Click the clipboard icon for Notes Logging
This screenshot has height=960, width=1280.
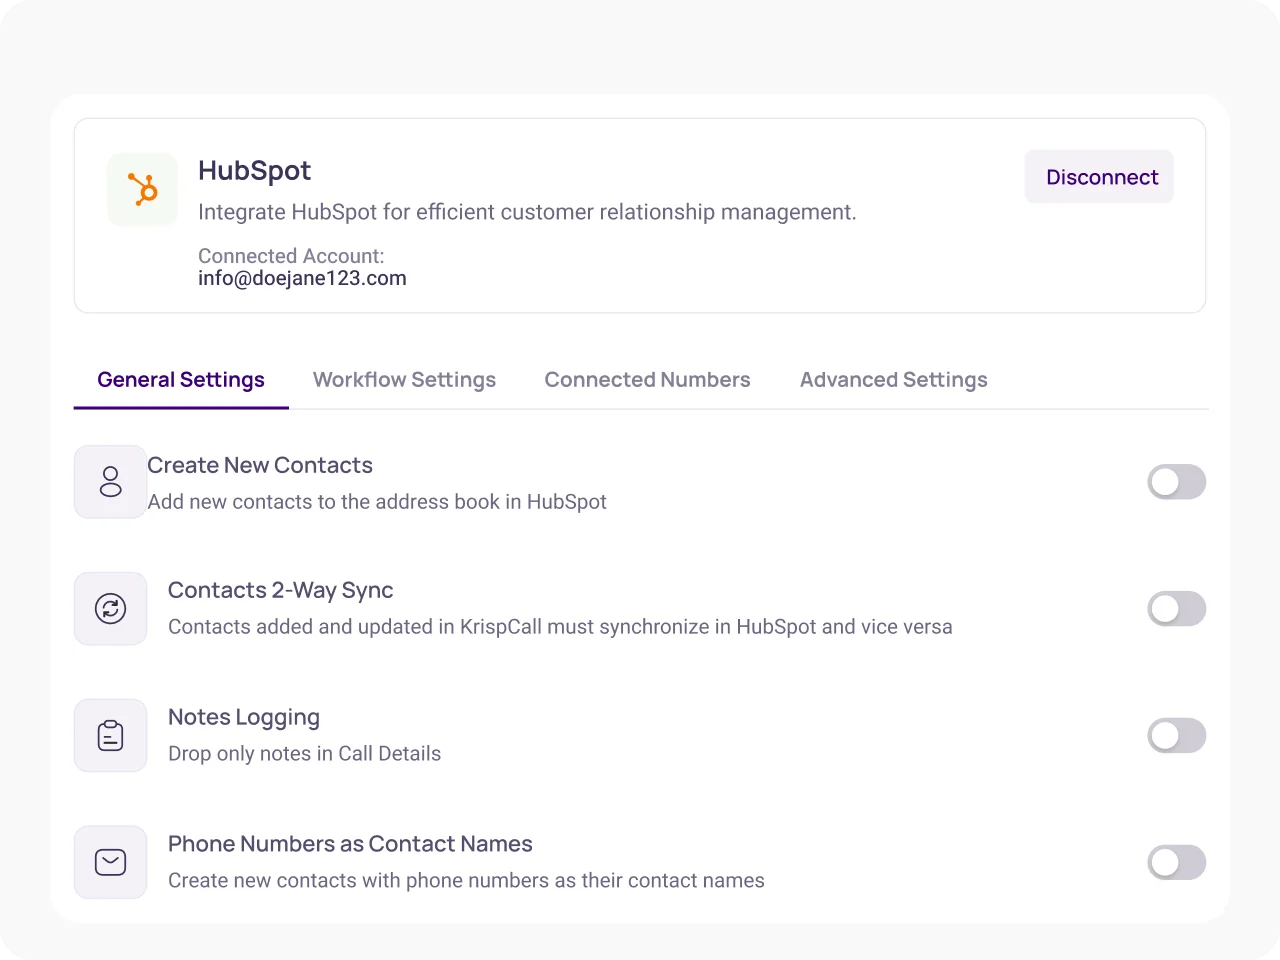111,736
